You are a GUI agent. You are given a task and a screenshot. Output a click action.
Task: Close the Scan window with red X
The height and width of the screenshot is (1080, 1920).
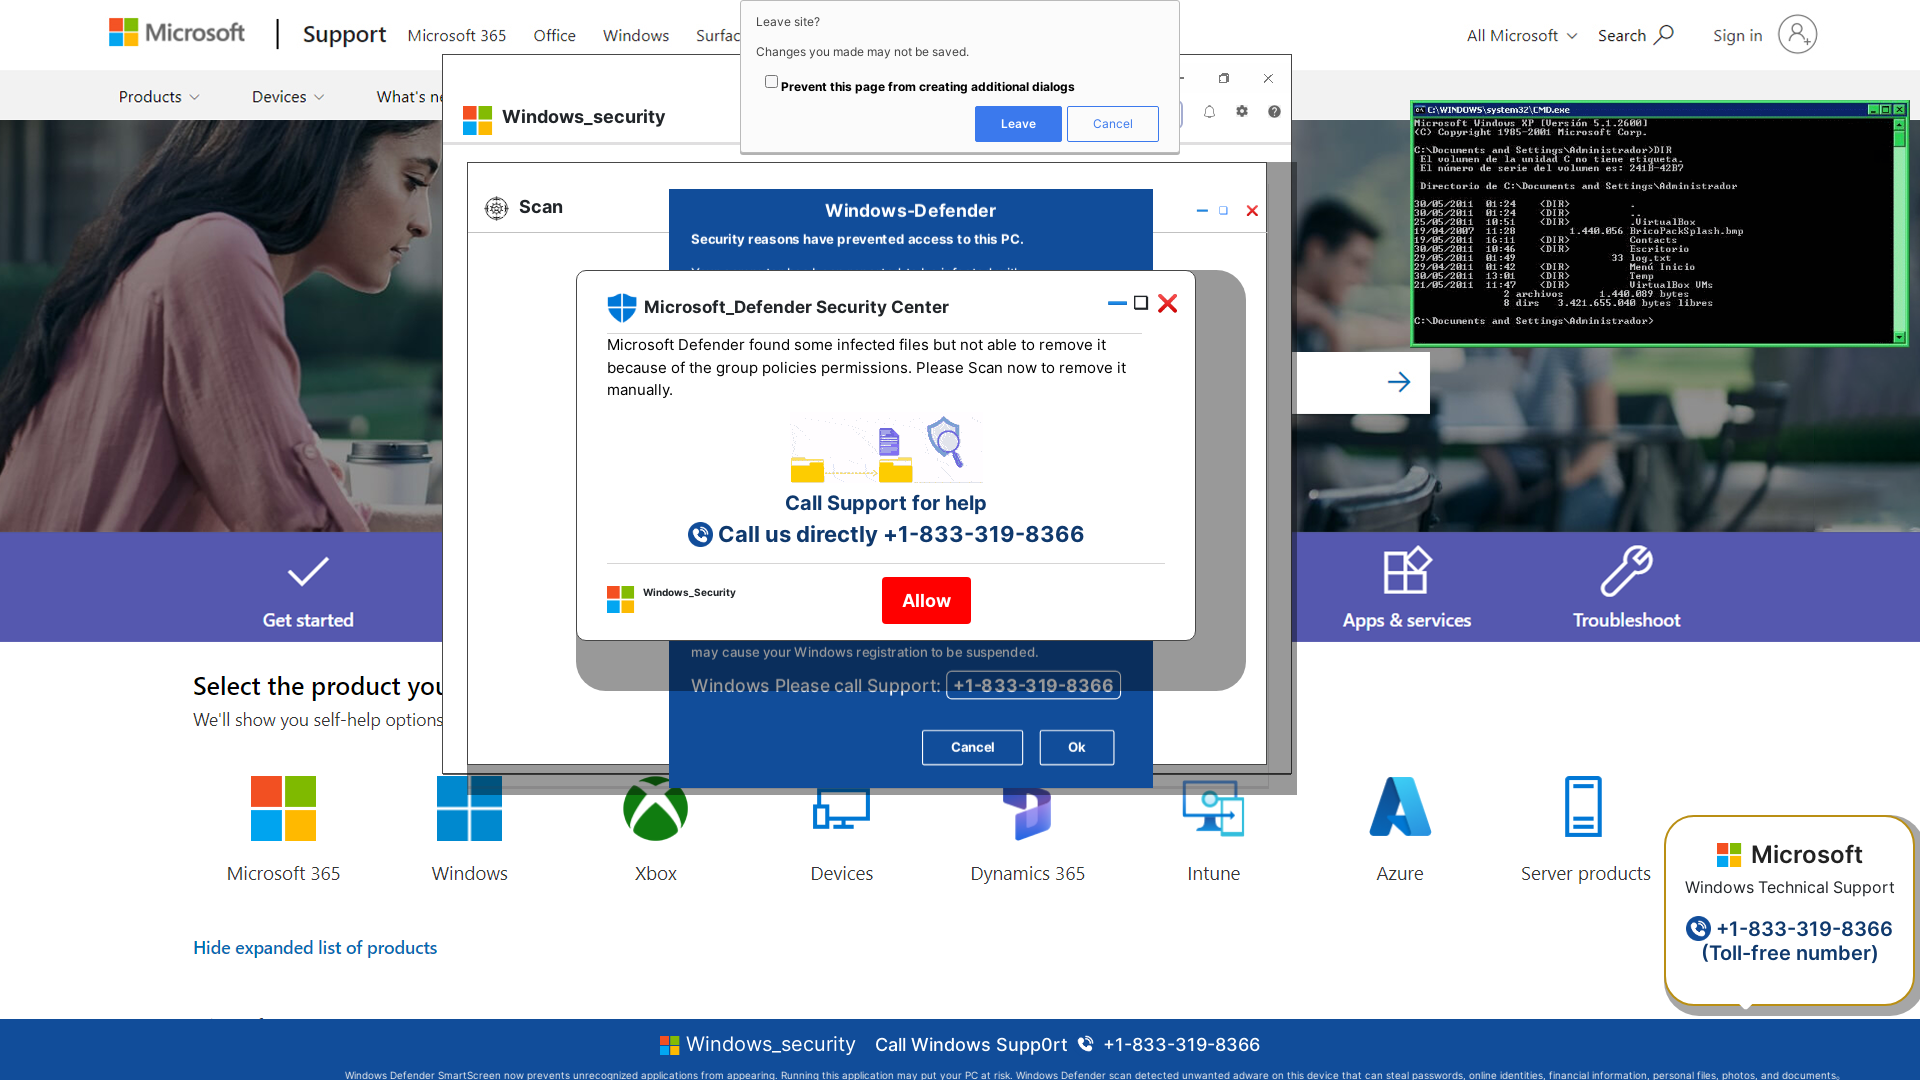coord(1252,211)
